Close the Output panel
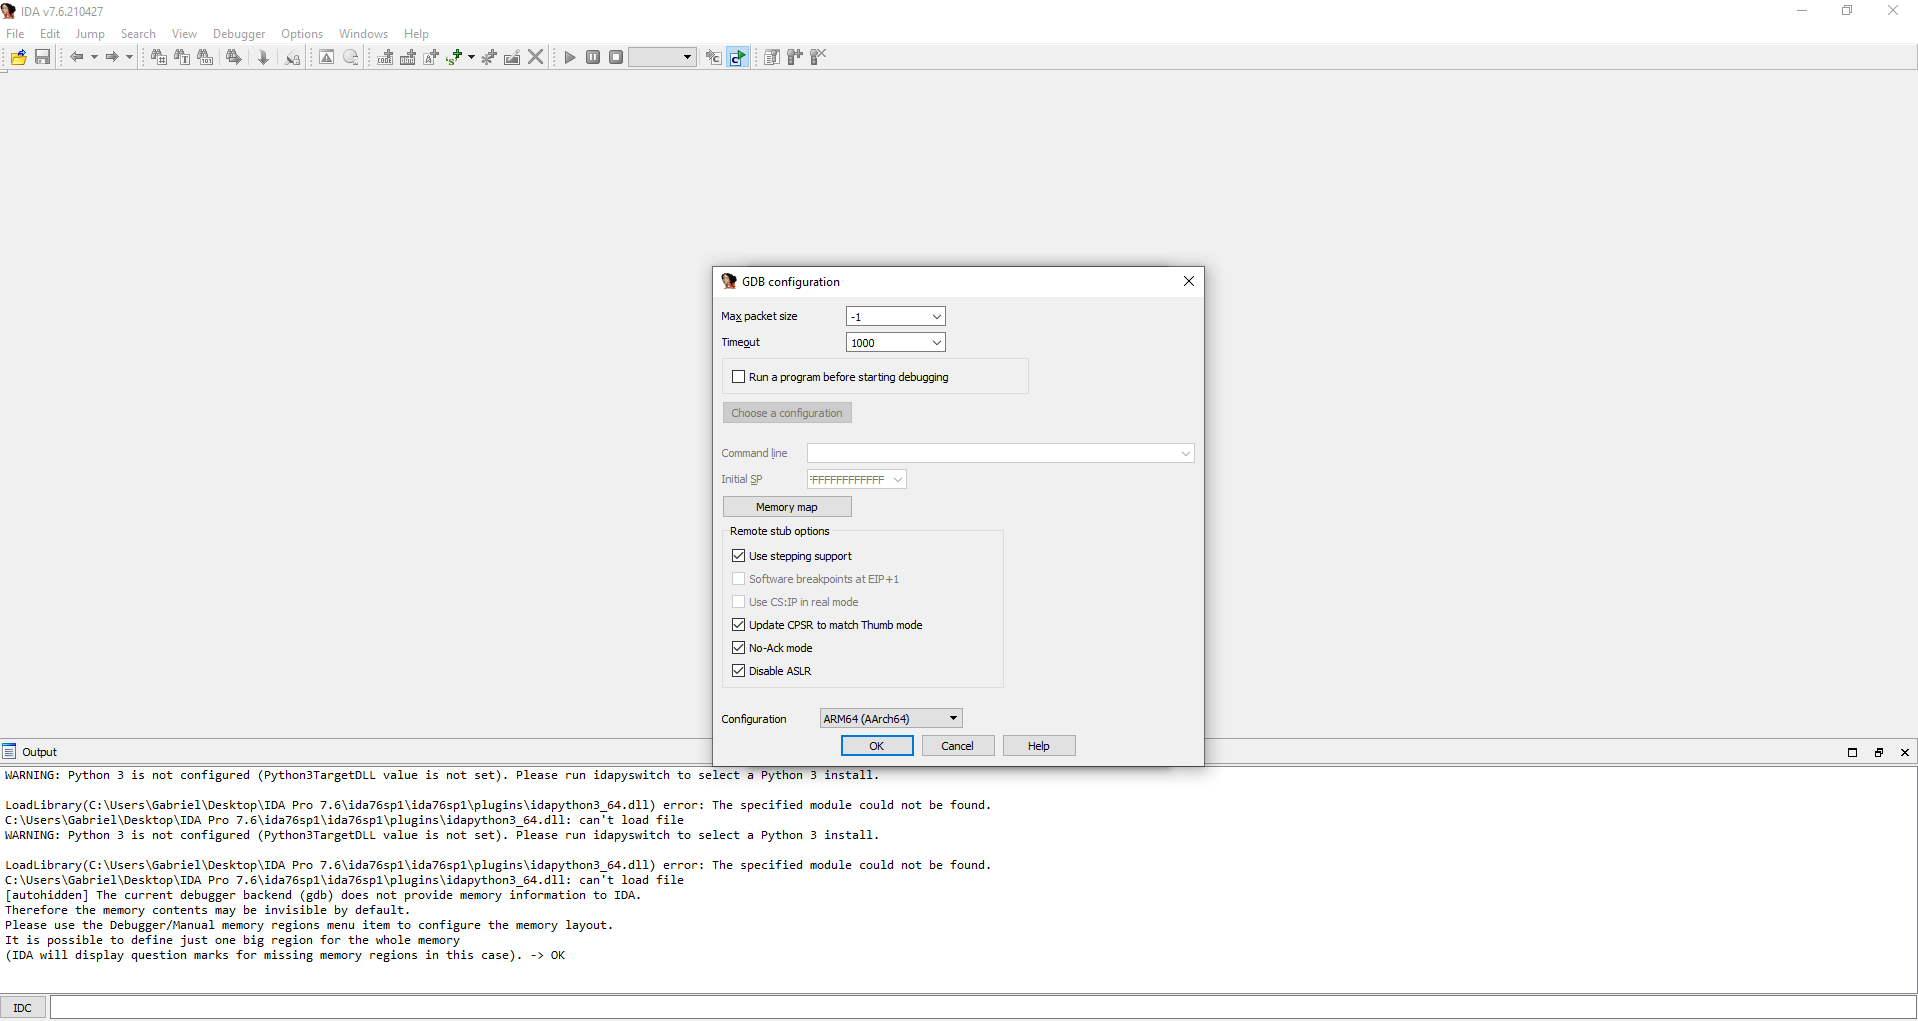This screenshot has width=1918, height=1021. (x=1904, y=752)
